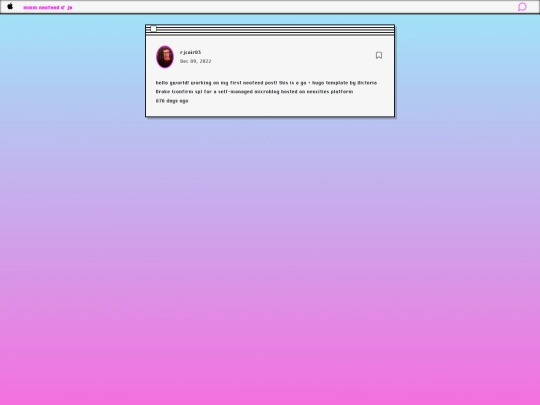Click the post text starting with 'hello'
This screenshot has height=405, width=540.
coord(266,87)
